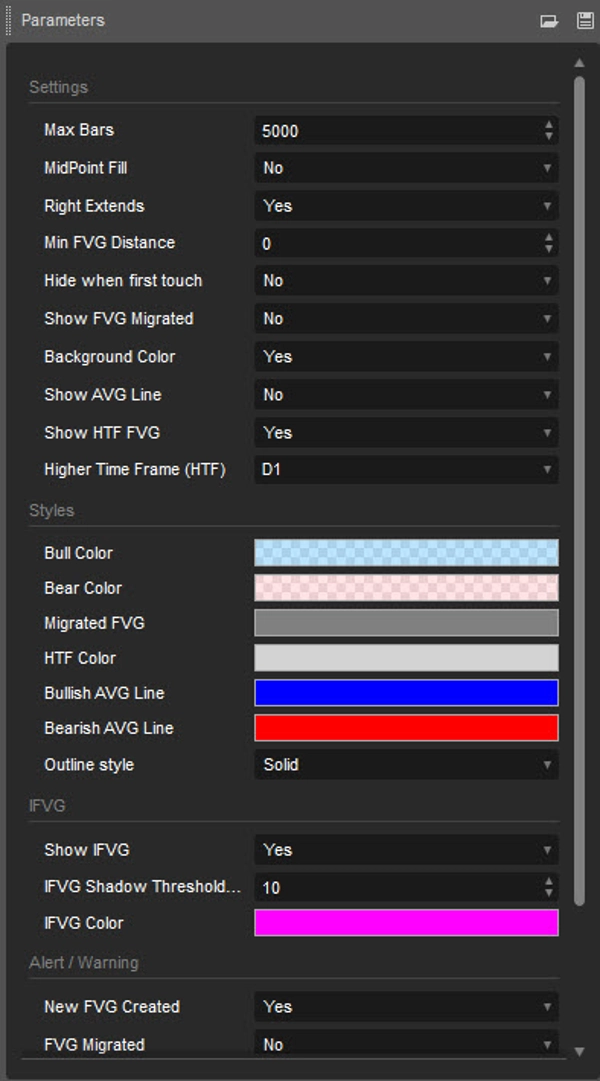Open the Bear Color swatch

[x=406, y=588]
